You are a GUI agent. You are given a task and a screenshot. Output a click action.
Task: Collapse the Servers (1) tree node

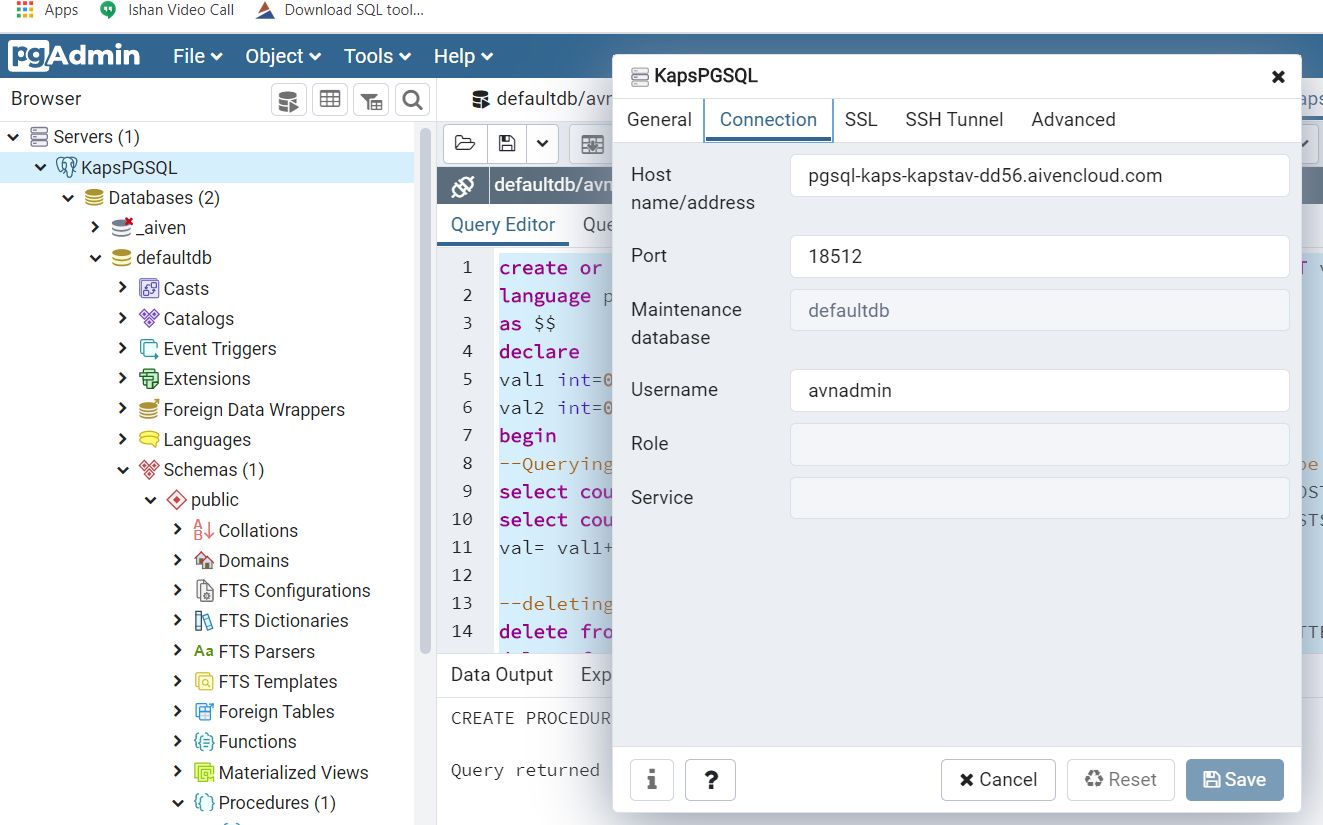14,137
